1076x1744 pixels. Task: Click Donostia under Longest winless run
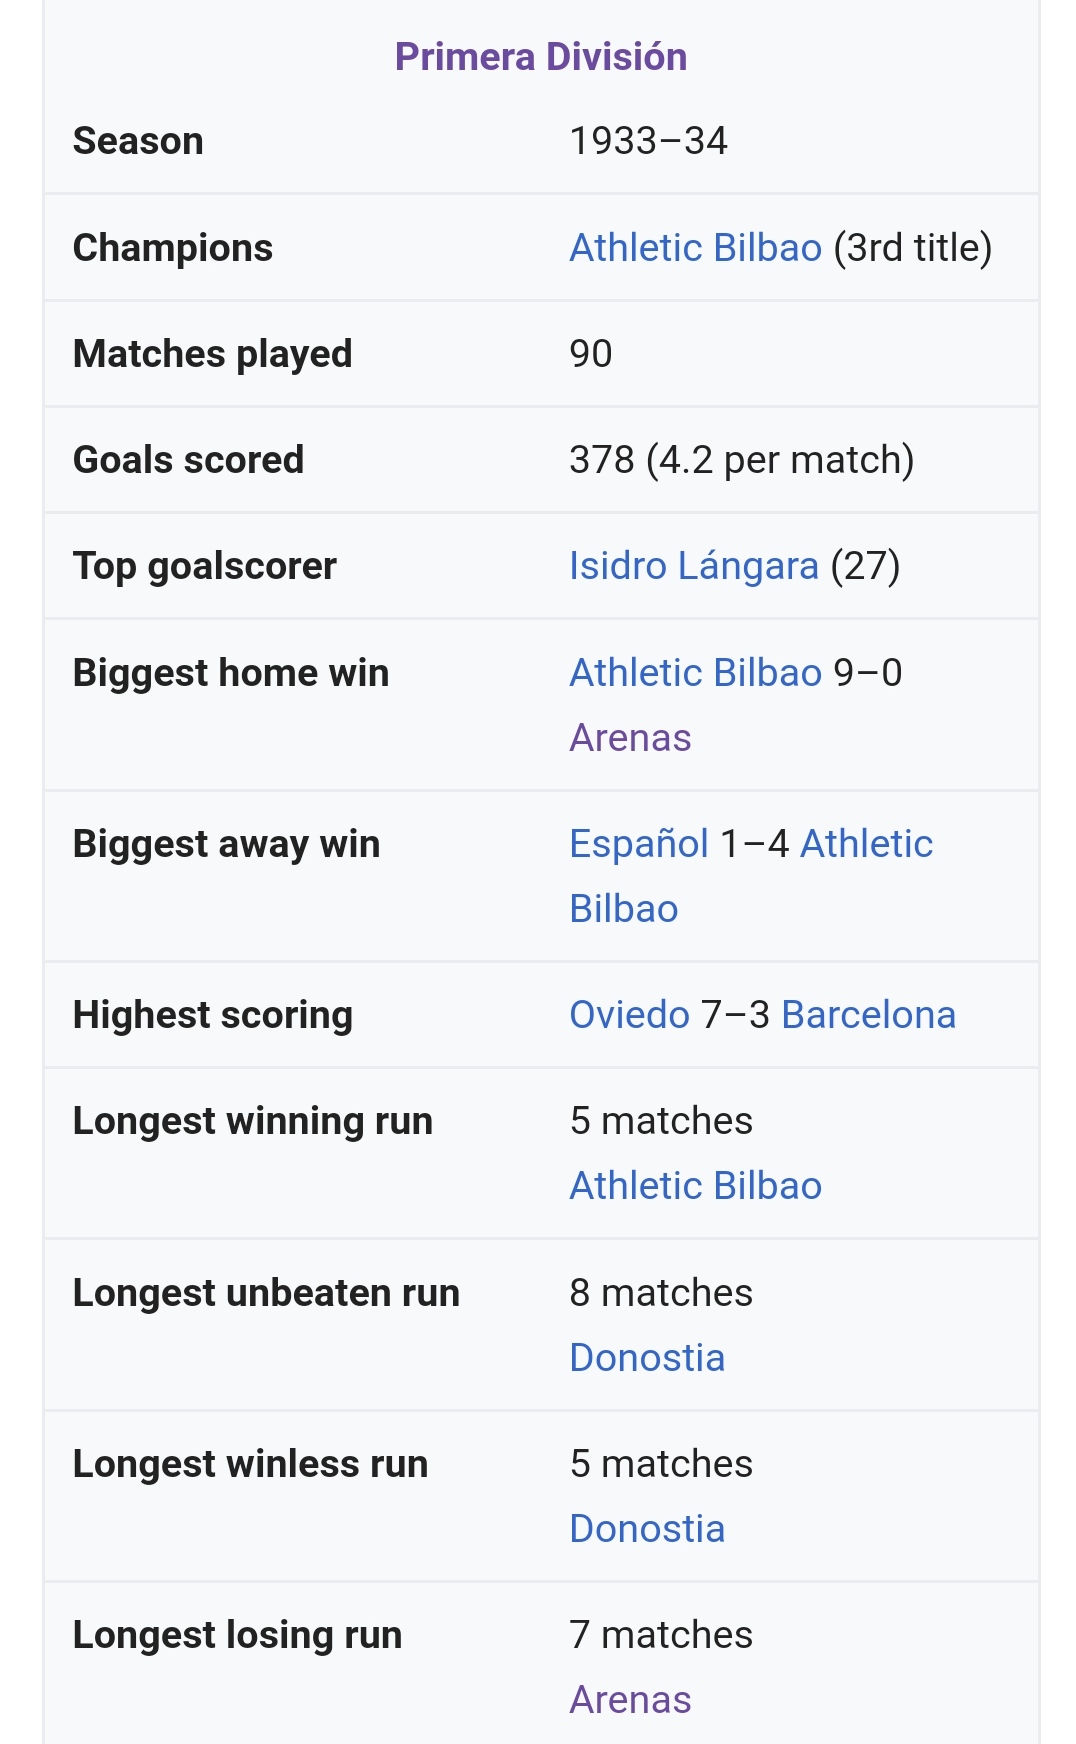pos(647,1529)
